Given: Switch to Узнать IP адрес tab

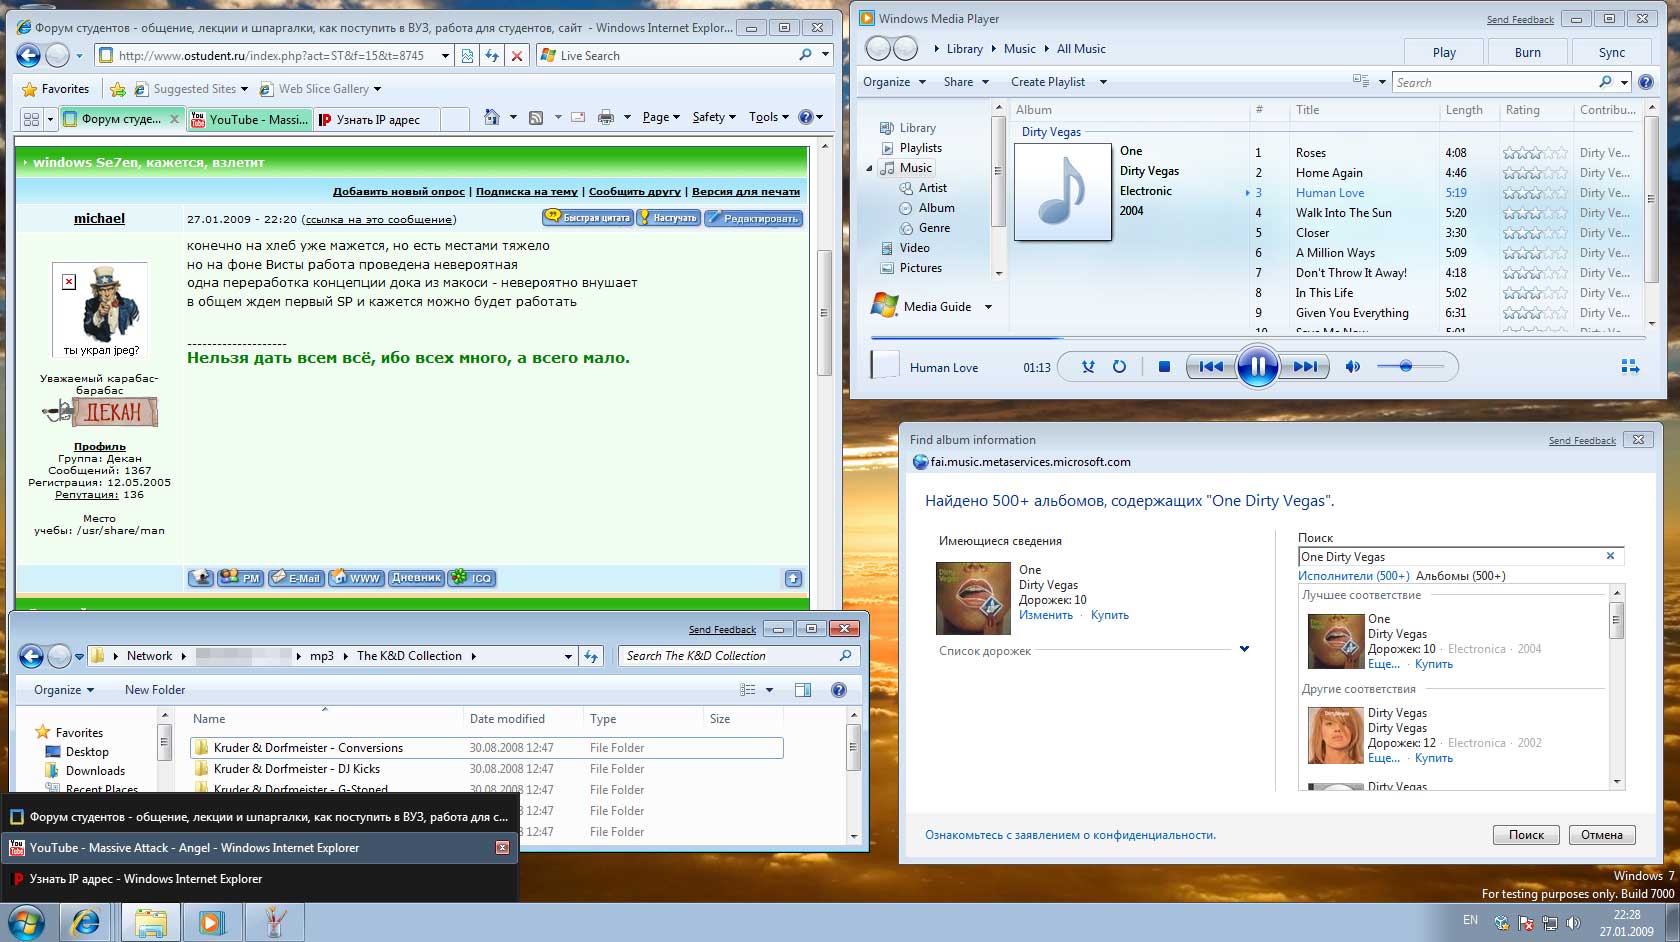Looking at the screenshot, I should 378,119.
